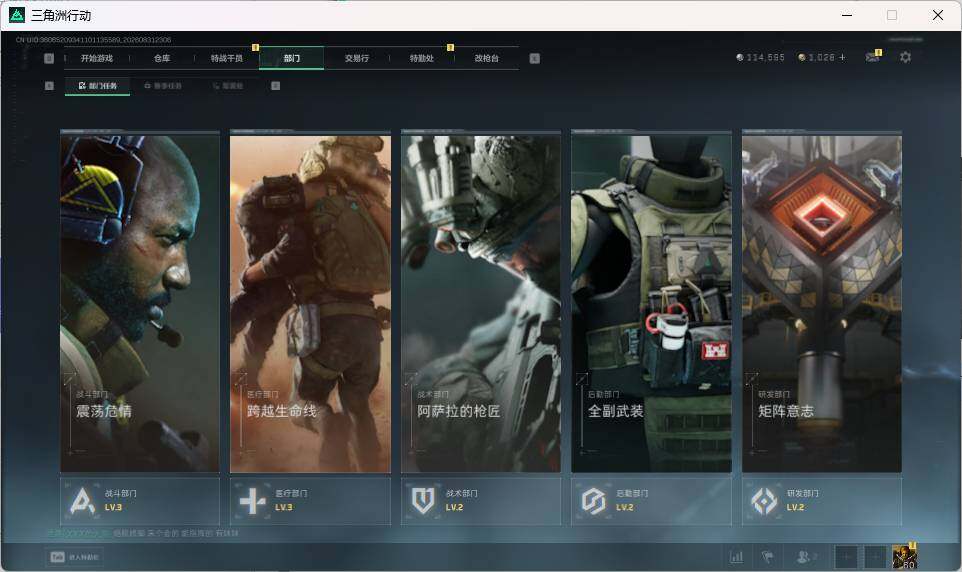Open the 特战干员 tab
The width and height of the screenshot is (962, 572).
[227, 58]
